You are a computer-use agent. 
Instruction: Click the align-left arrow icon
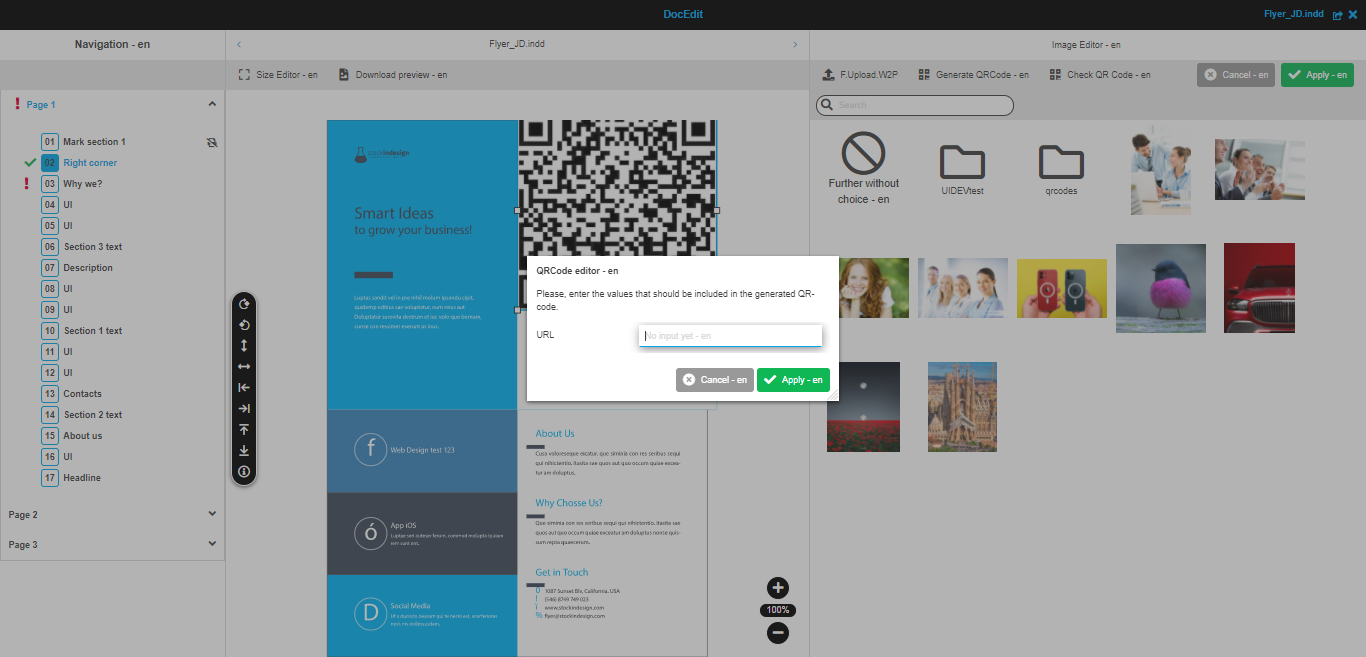coord(244,387)
